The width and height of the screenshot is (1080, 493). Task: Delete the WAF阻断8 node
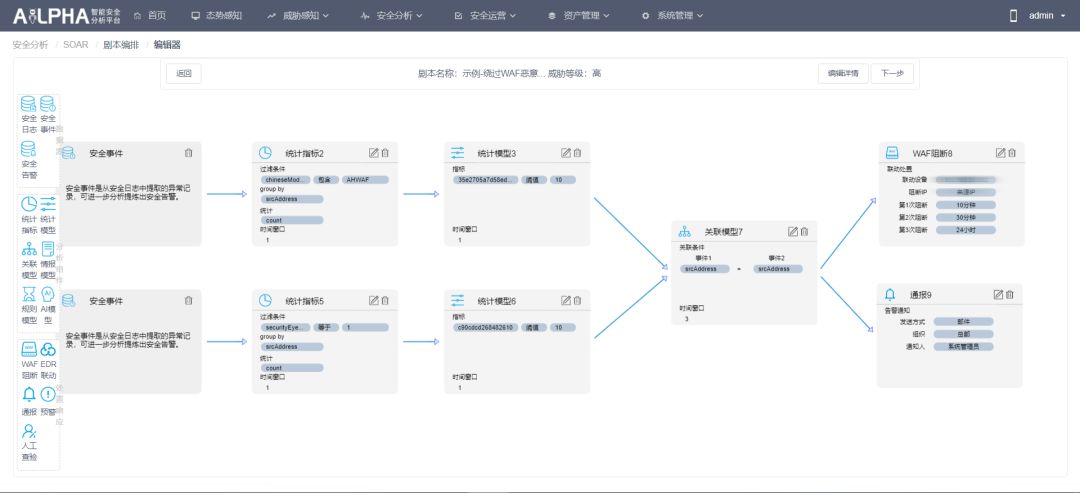(1012, 153)
